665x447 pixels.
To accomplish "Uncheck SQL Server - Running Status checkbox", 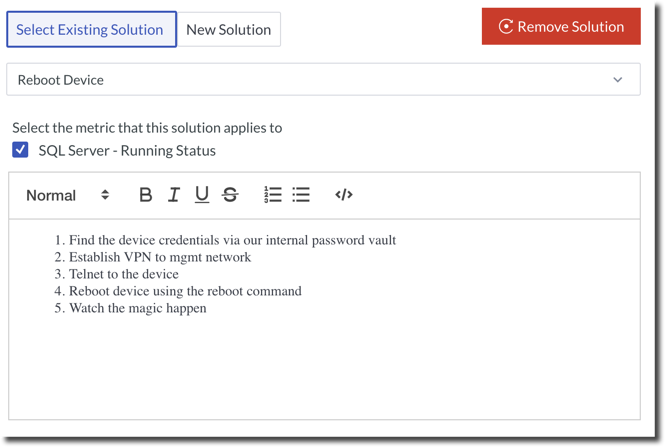I will tap(20, 150).
